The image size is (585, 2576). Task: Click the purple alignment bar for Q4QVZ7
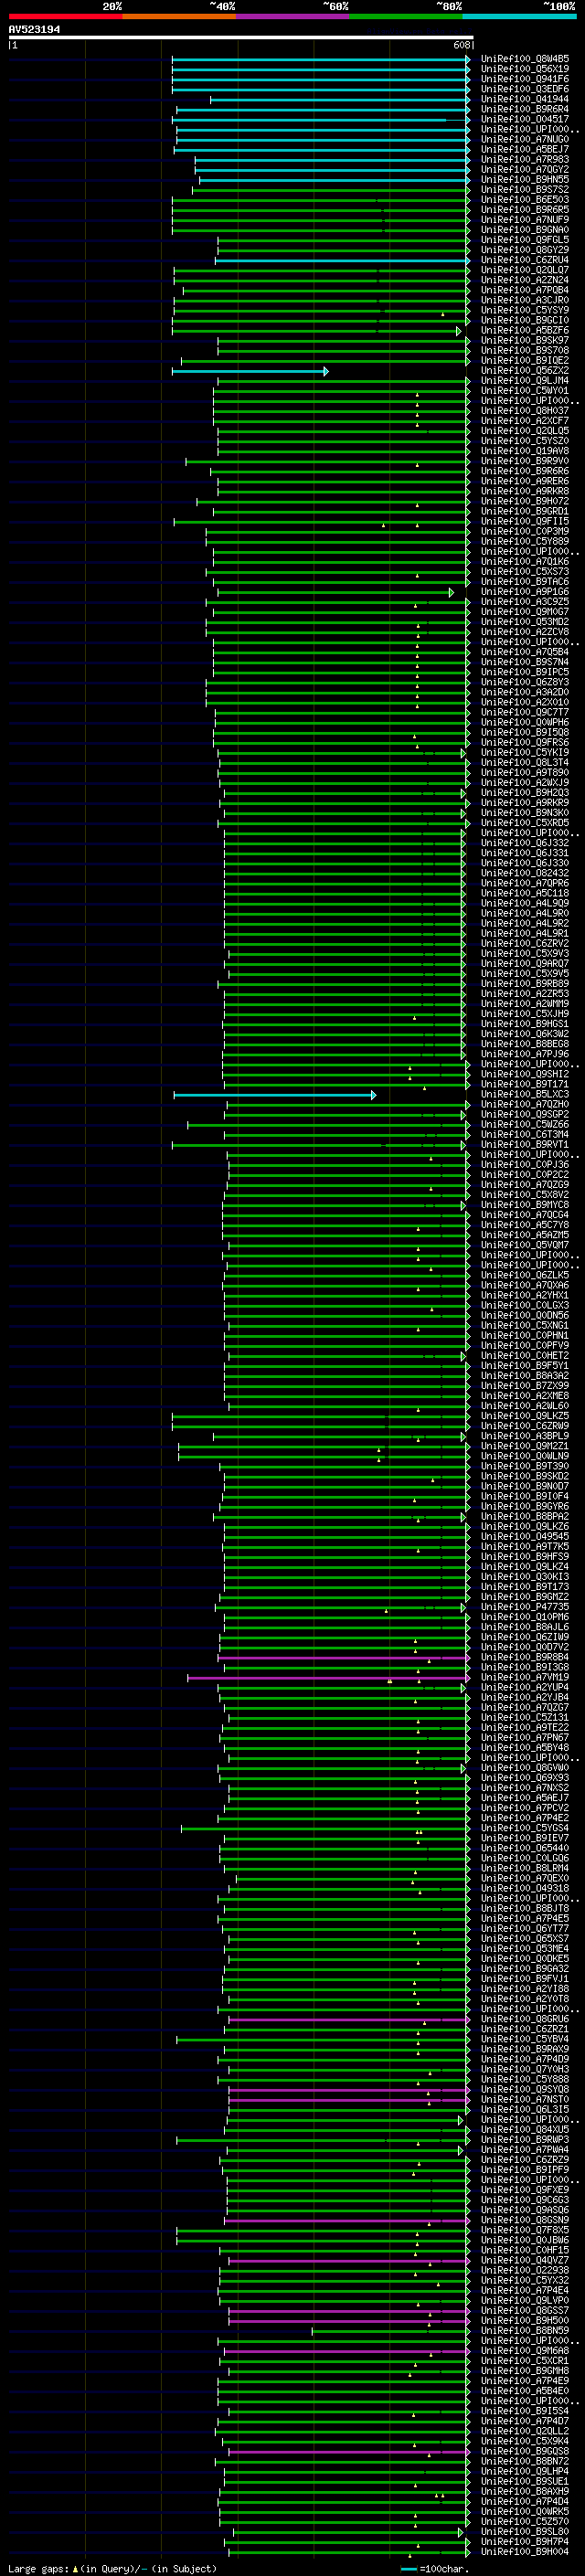pos(349,2260)
